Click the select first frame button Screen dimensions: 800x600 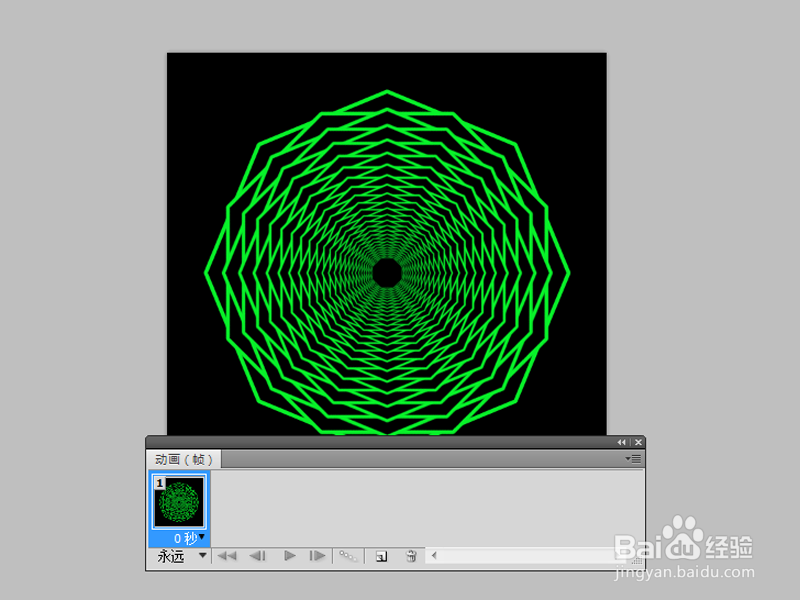(227, 556)
